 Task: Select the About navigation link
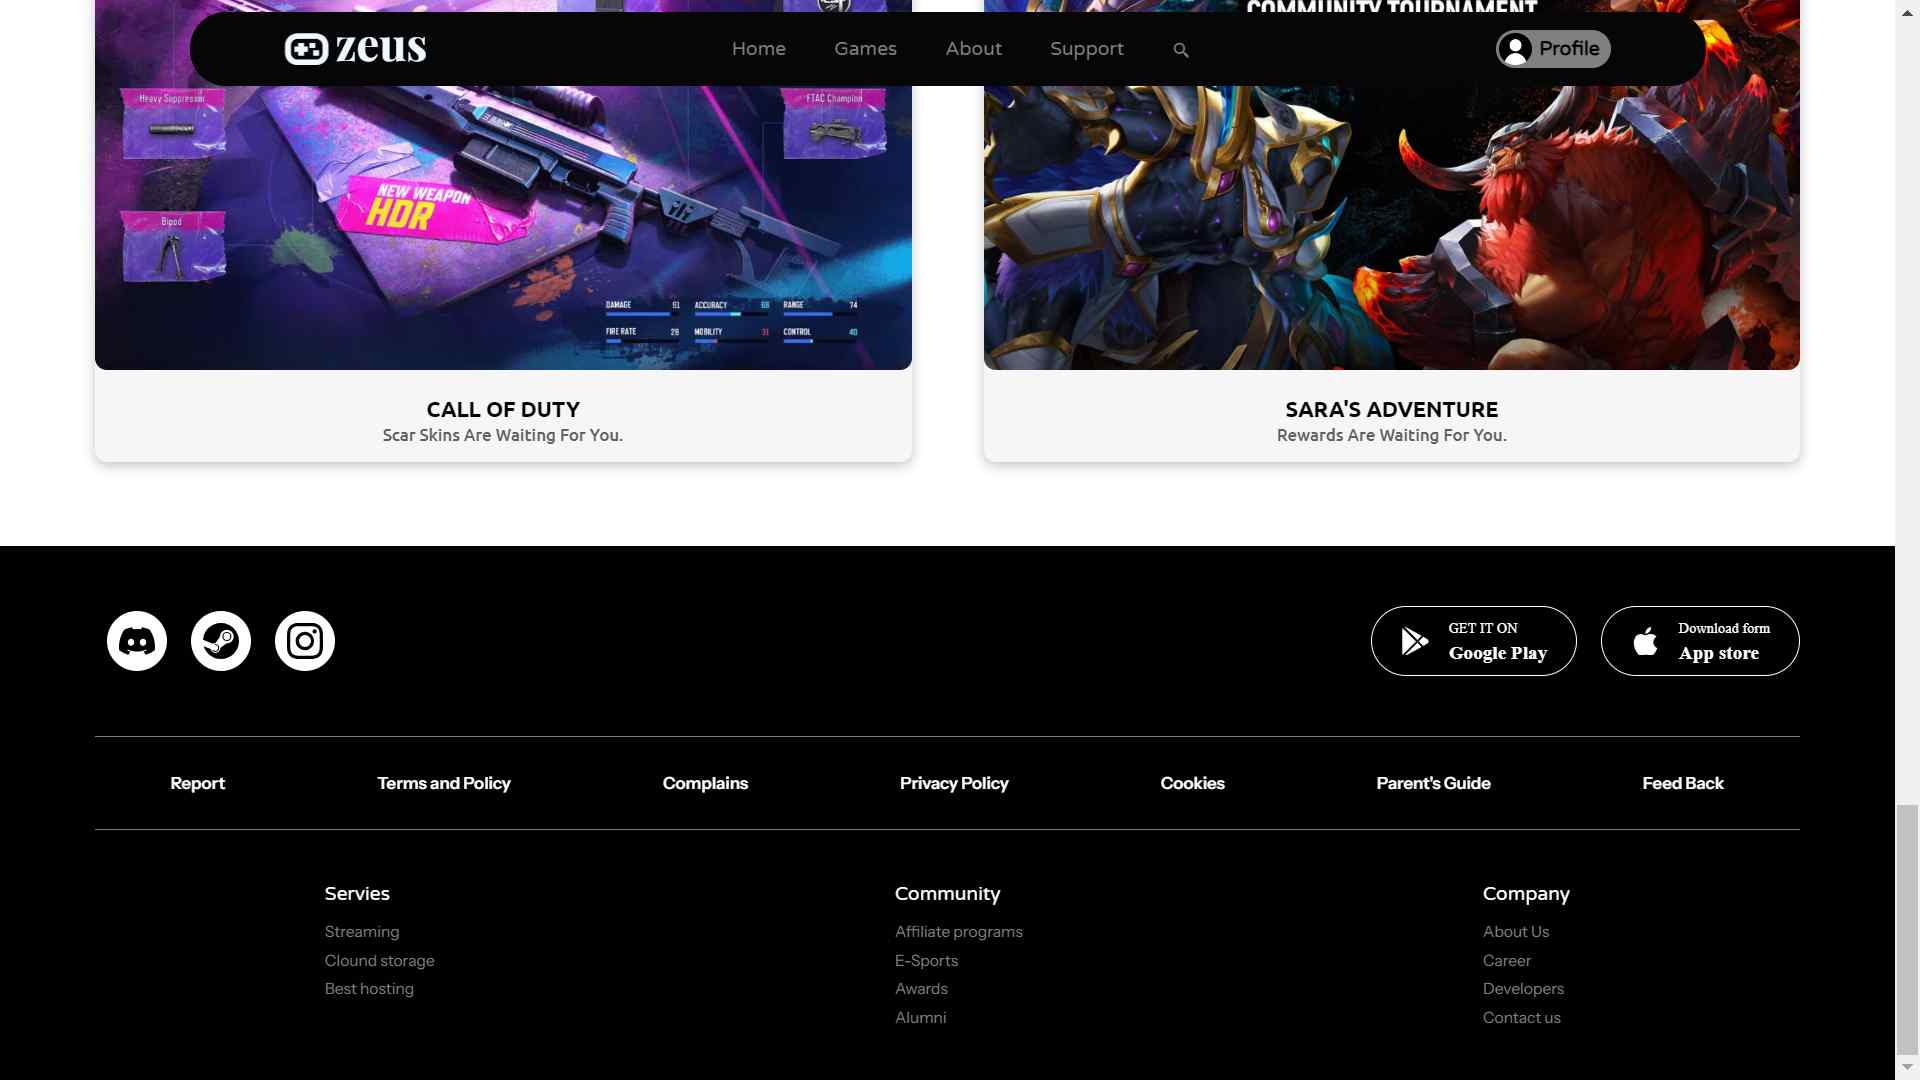pyautogui.click(x=973, y=49)
